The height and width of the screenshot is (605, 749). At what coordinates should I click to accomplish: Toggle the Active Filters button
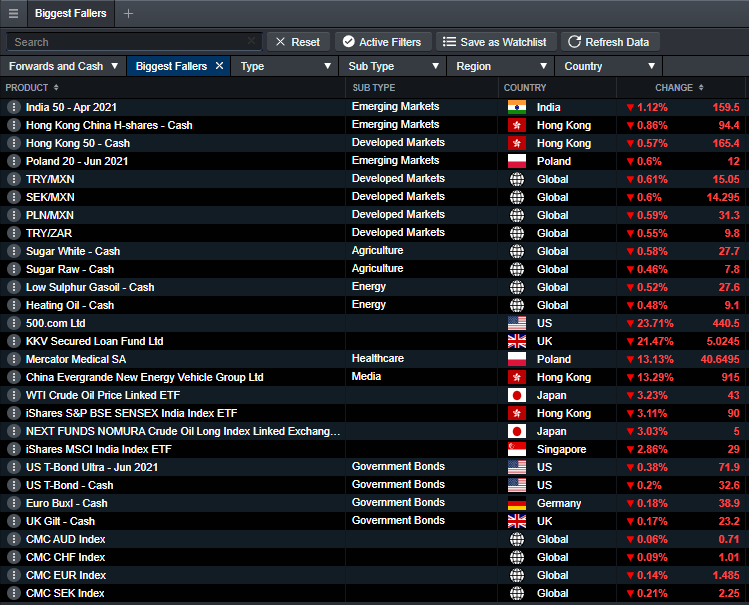383,42
